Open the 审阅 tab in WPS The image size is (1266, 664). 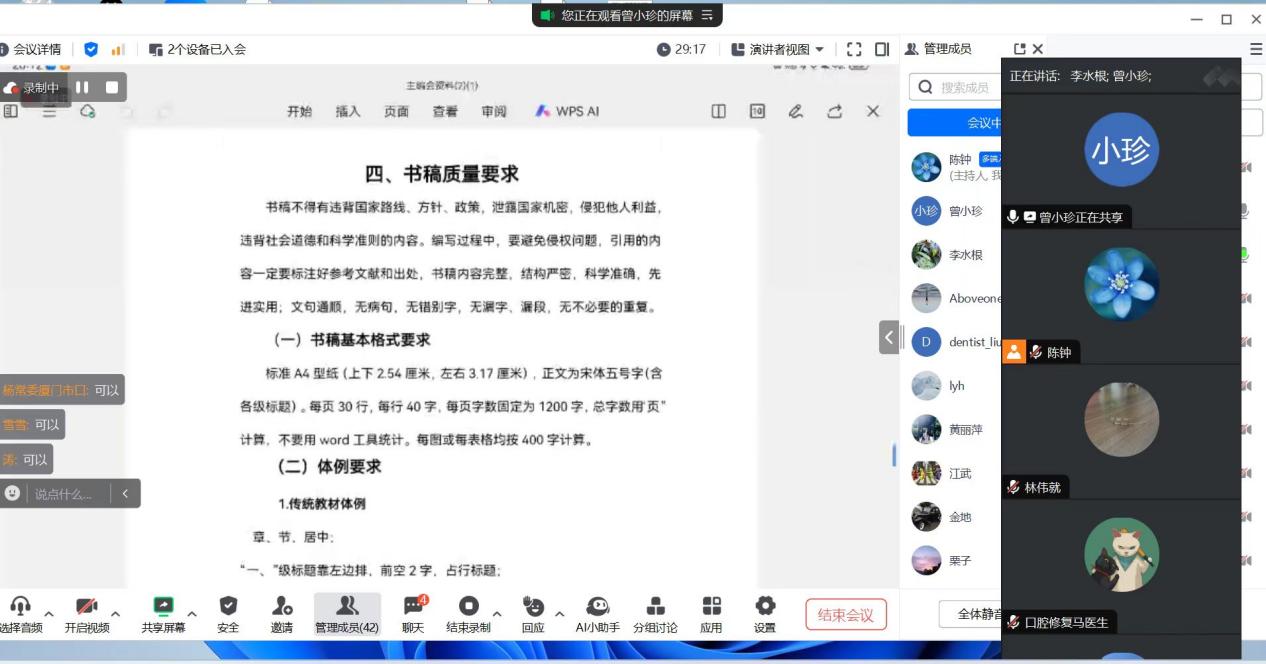[x=494, y=112]
